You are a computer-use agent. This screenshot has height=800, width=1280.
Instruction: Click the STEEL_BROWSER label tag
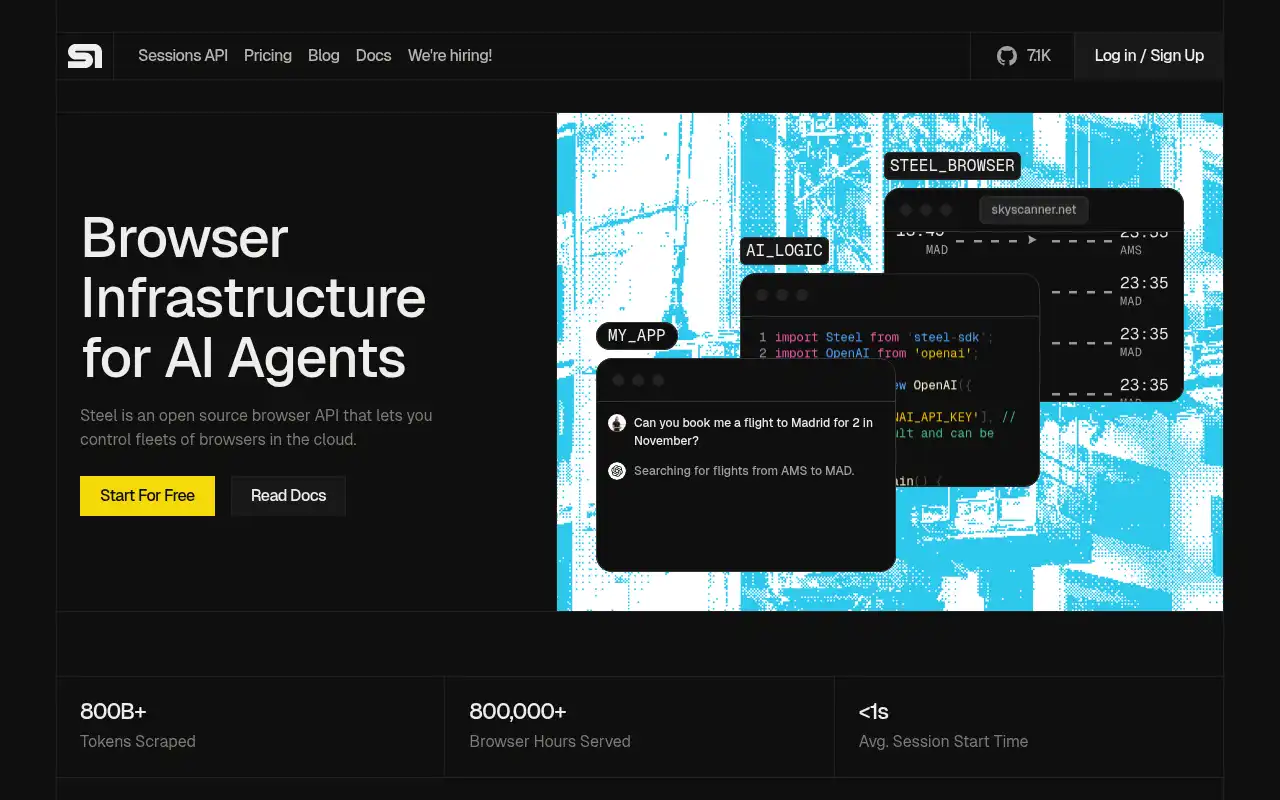pos(952,166)
